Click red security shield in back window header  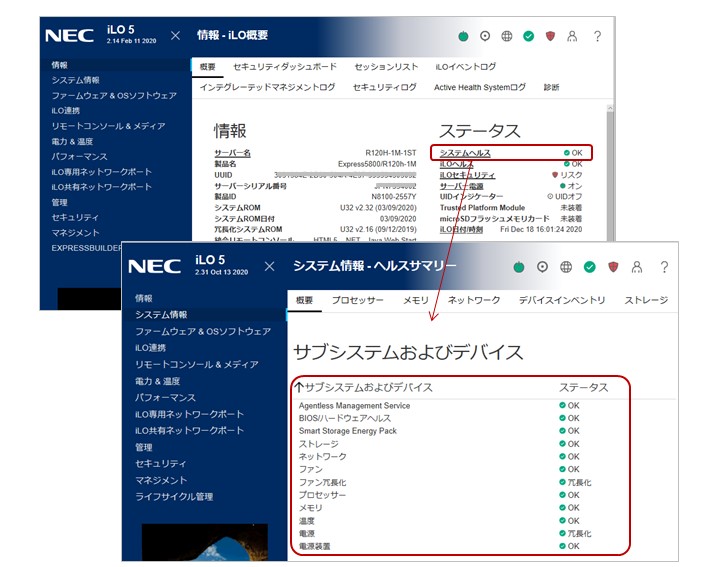(550, 36)
